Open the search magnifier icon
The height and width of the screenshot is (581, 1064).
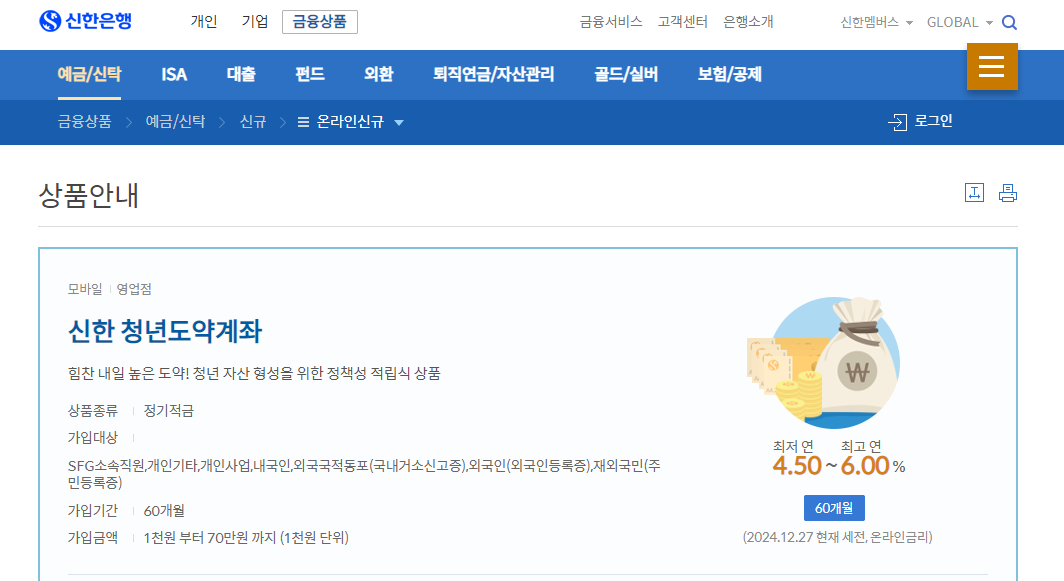coord(1009,22)
